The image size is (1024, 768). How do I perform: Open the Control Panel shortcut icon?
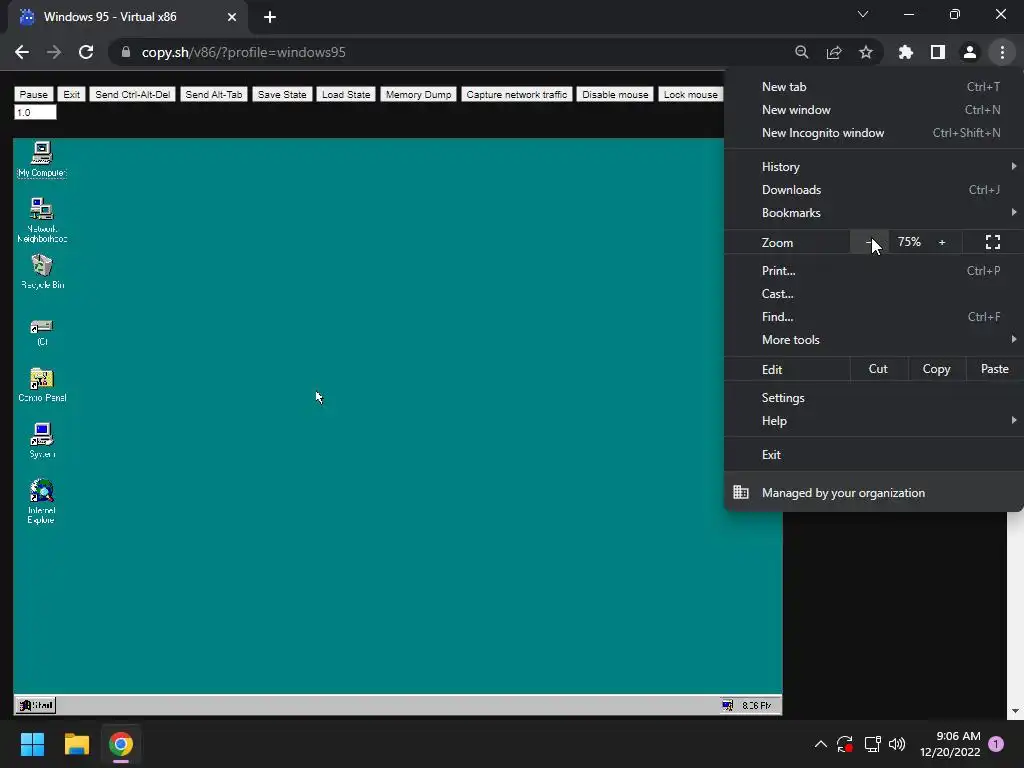pos(42,385)
